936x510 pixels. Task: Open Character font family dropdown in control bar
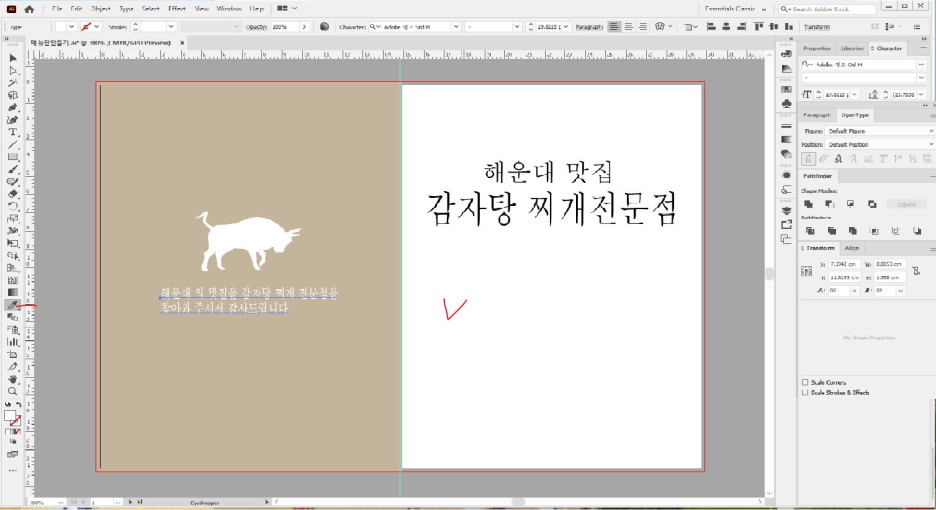(x=456, y=27)
